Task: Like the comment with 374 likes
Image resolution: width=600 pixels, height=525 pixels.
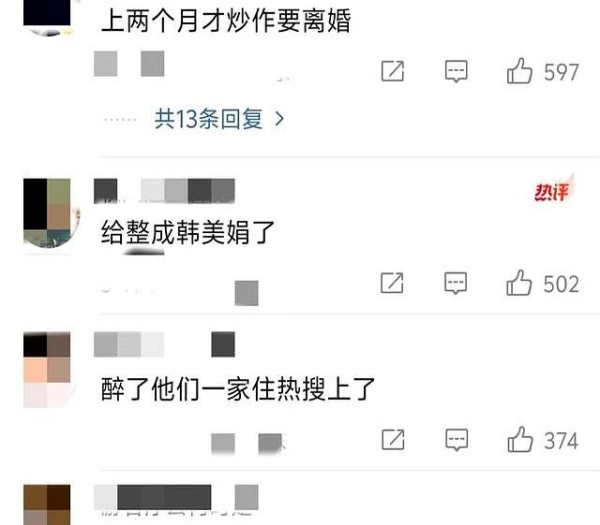Action: pos(520,439)
